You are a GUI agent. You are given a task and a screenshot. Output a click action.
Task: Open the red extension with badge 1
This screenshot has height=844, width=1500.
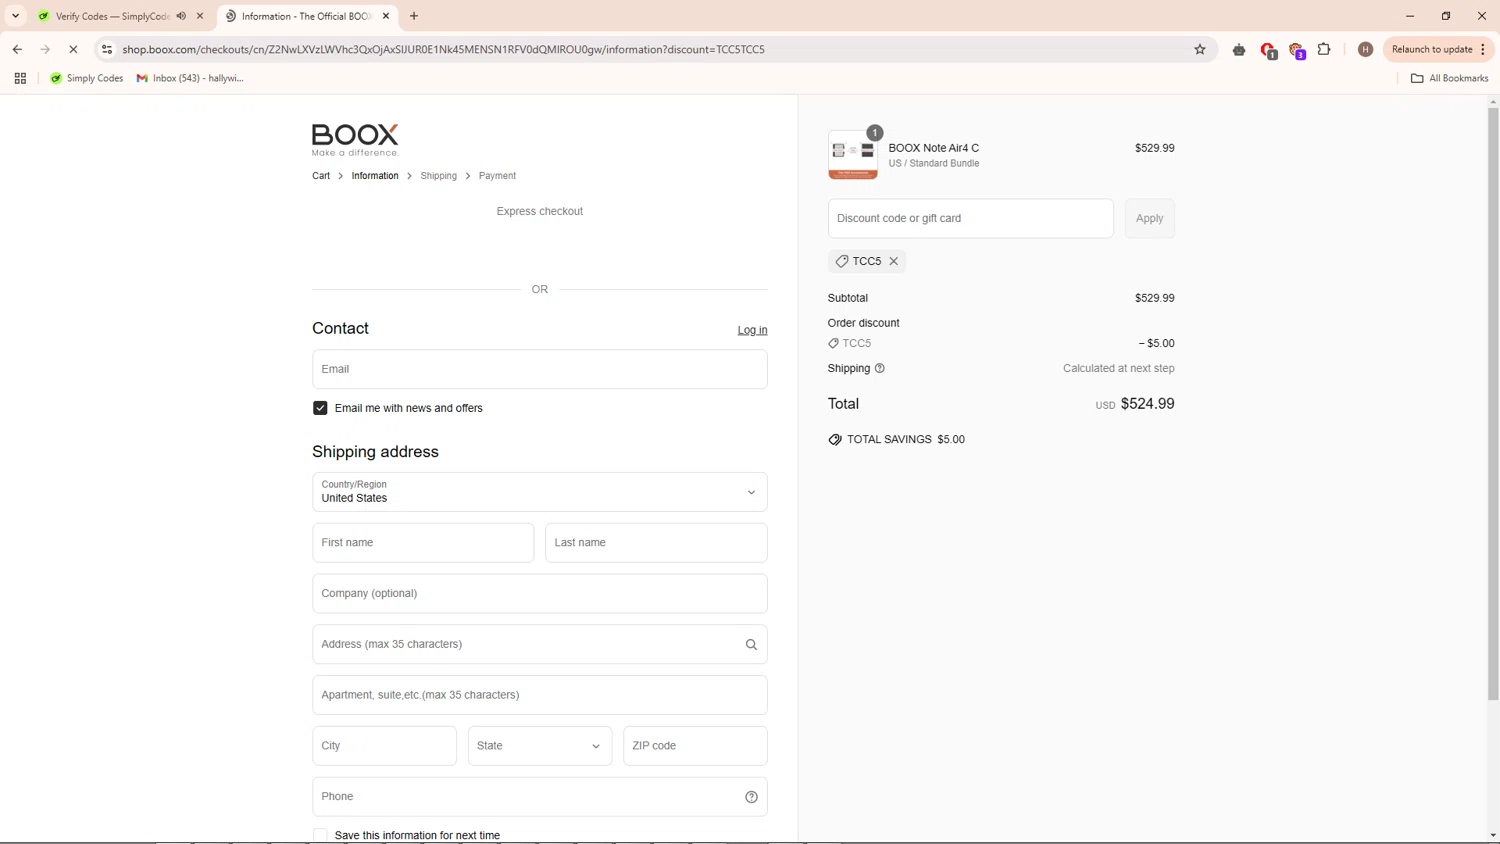[1268, 50]
